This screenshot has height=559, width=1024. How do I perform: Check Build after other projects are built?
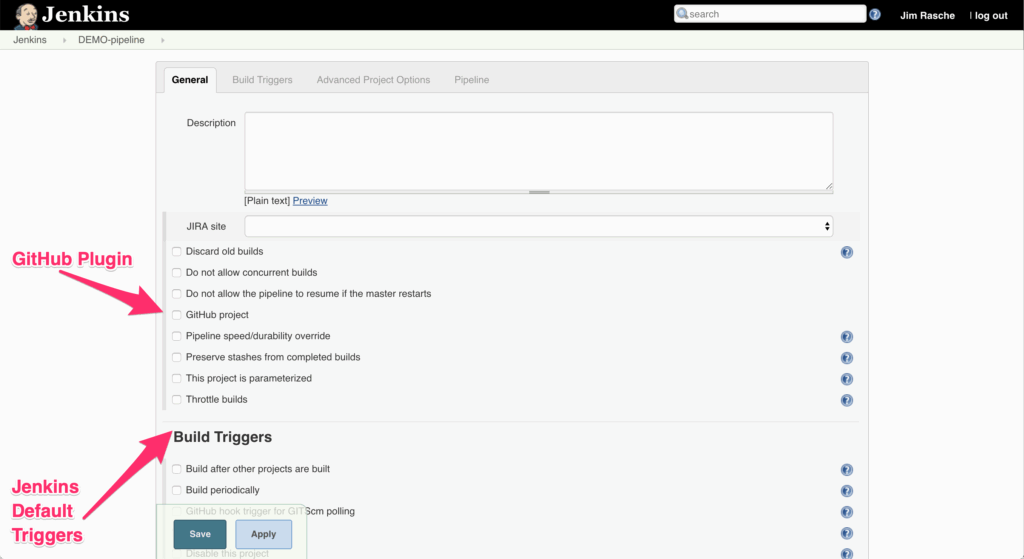coord(176,469)
